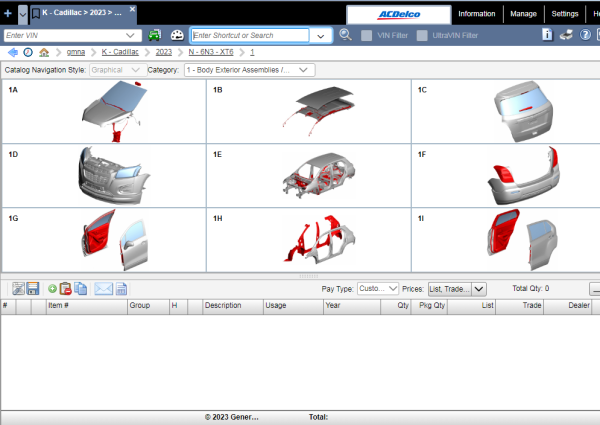Click the Group column header
Screen dimensions: 600x425
148,306
